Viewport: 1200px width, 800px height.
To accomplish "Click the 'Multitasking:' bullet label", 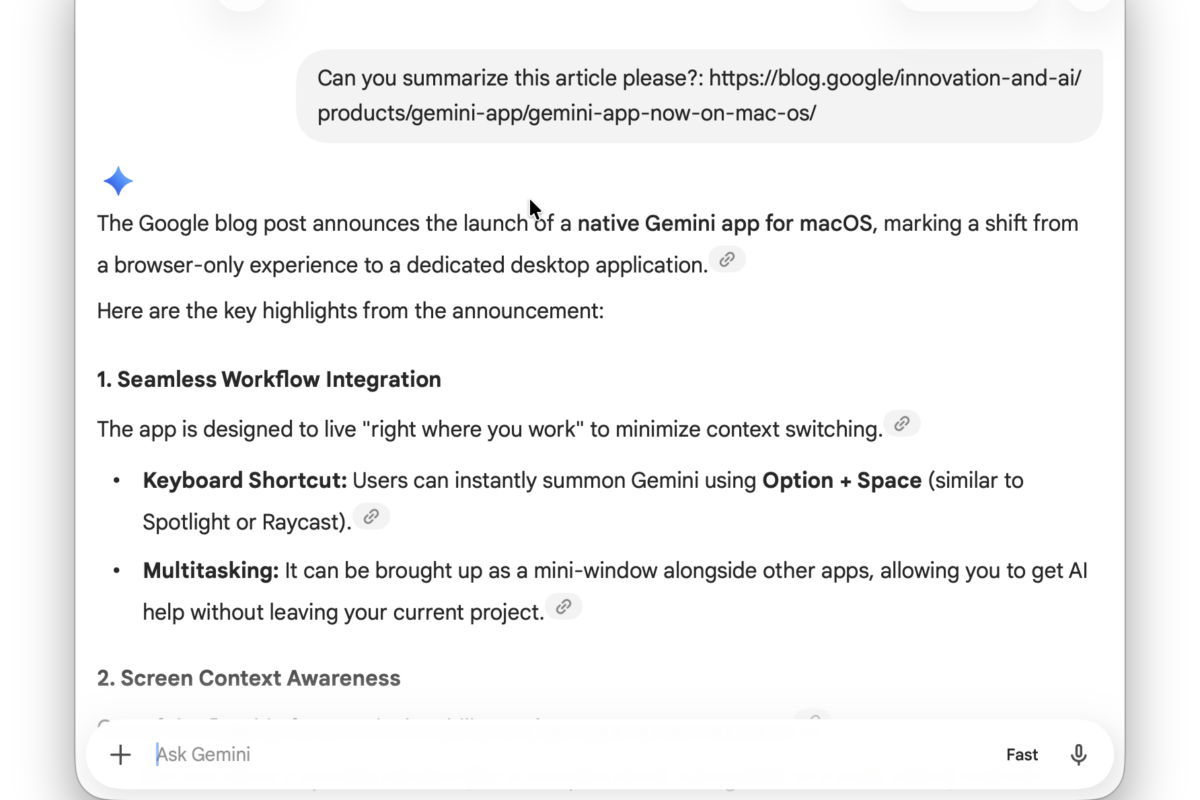I will click(x=211, y=571).
